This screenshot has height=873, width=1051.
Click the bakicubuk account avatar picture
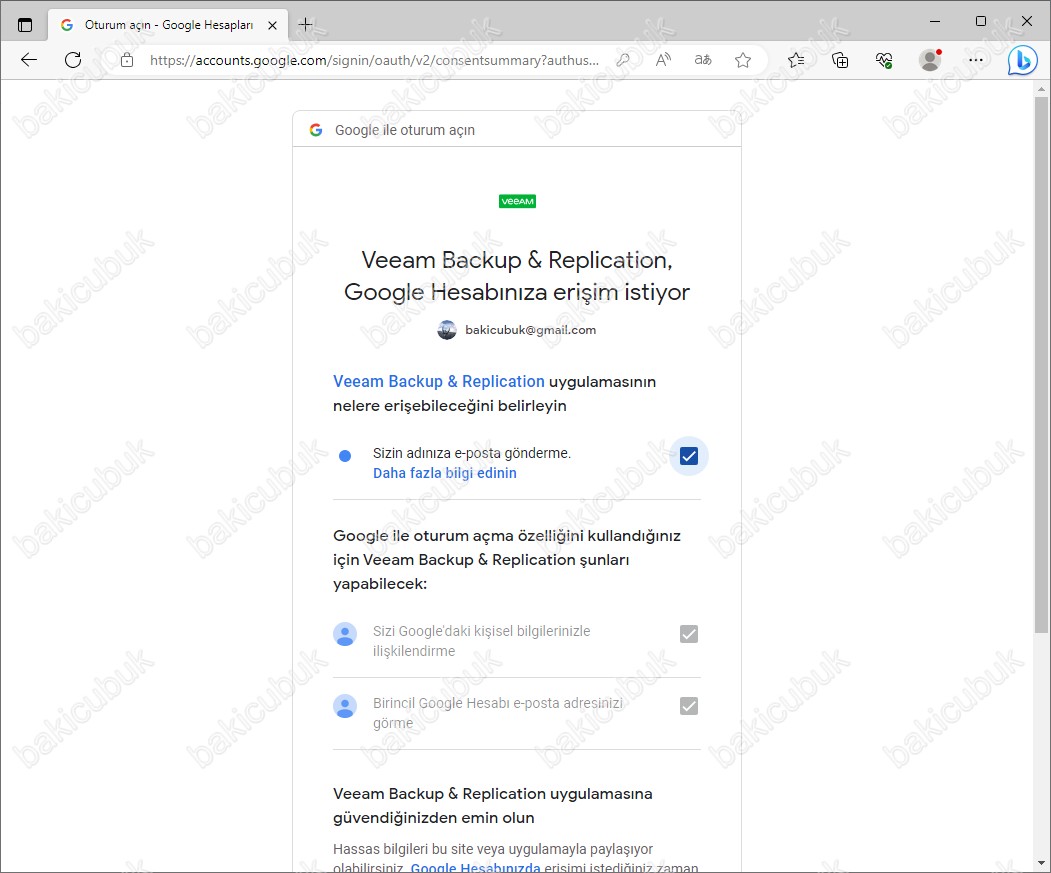coord(447,330)
